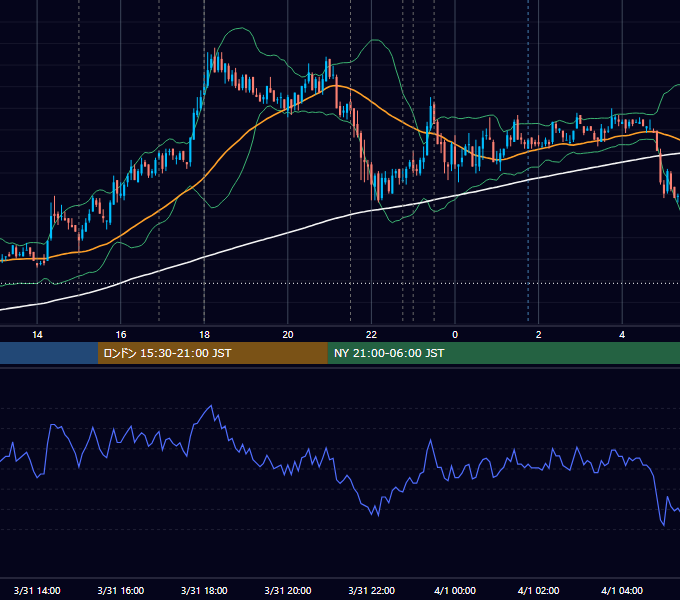Click the London 15:30-21:00 JST session bar
This screenshot has height=600, width=680.
coord(212,353)
